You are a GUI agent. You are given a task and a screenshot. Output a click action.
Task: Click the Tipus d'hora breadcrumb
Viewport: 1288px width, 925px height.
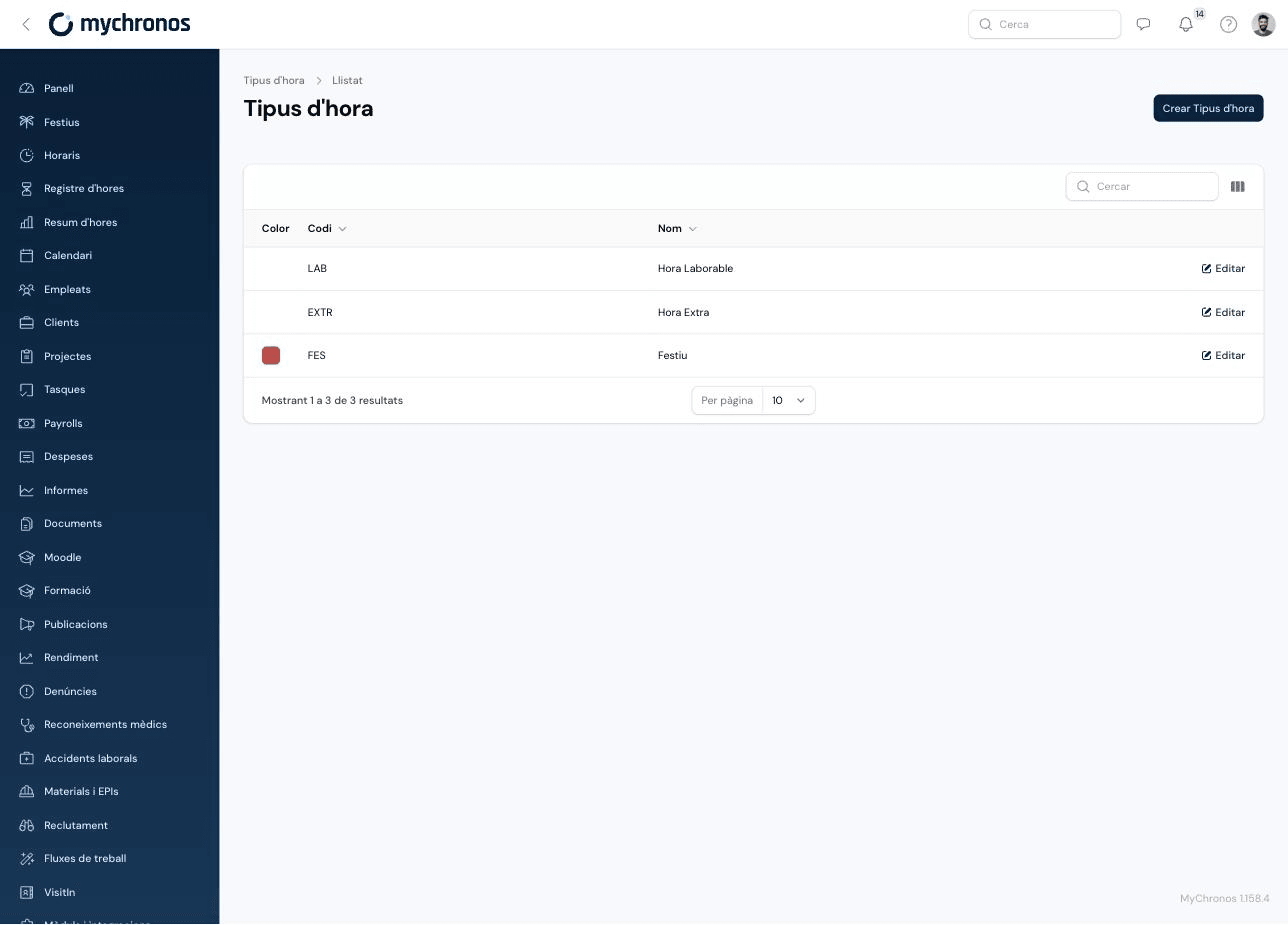coord(274,80)
